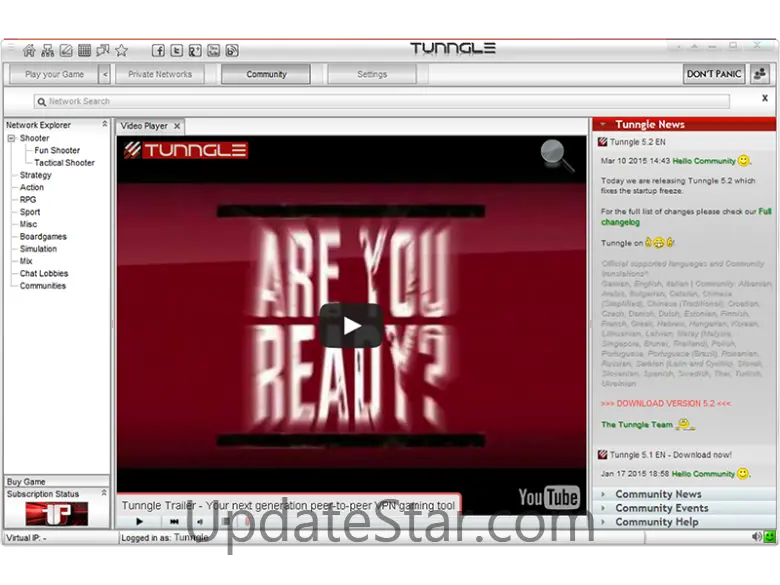This screenshot has height=585, width=780.
Task: Click the Tunngle Trailer video title
Action: click(x=288, y=505)
